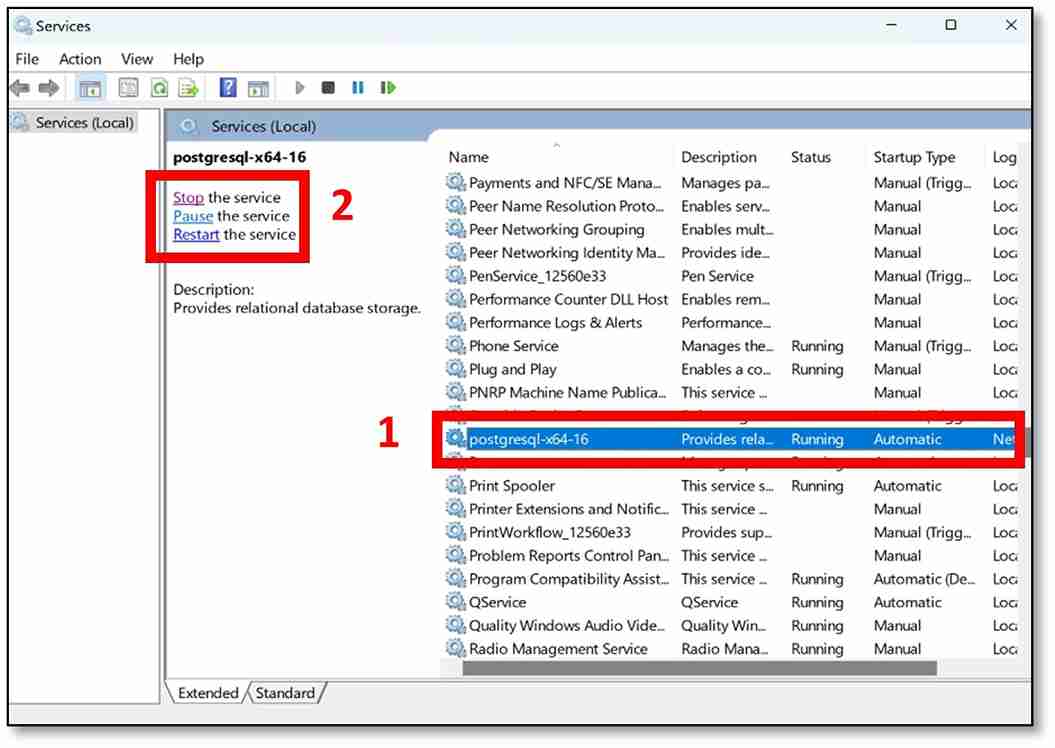Click the forward navigation arrow

pos(47,88)
